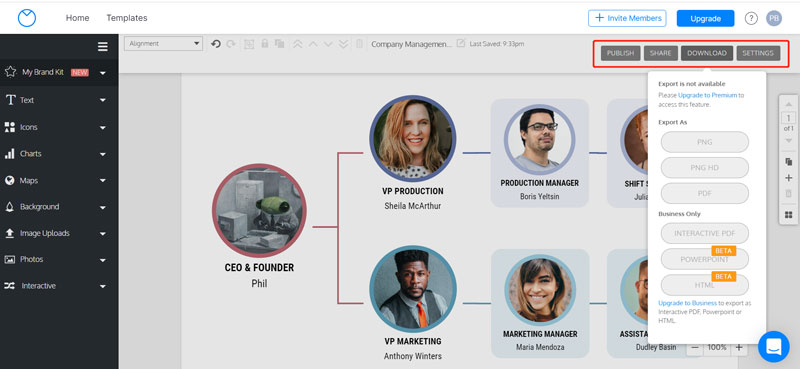Open the help question mark icon
800x369 pixels.
[x=751, y=18]
